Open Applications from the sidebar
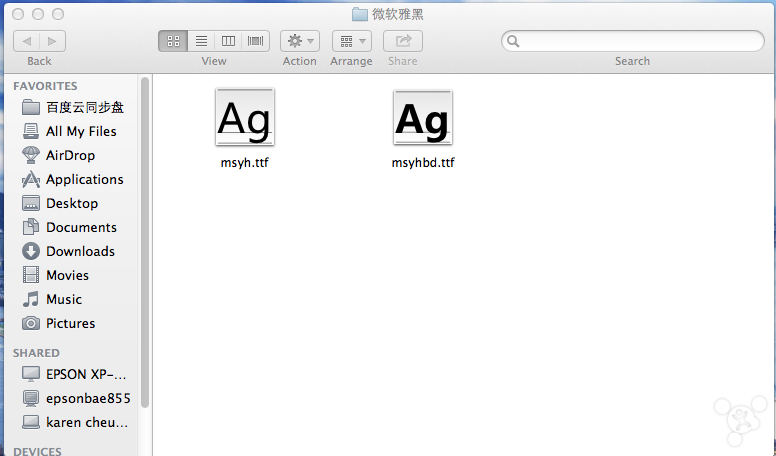The width and height of the screenshot is (776, 456). pos(73,179)
